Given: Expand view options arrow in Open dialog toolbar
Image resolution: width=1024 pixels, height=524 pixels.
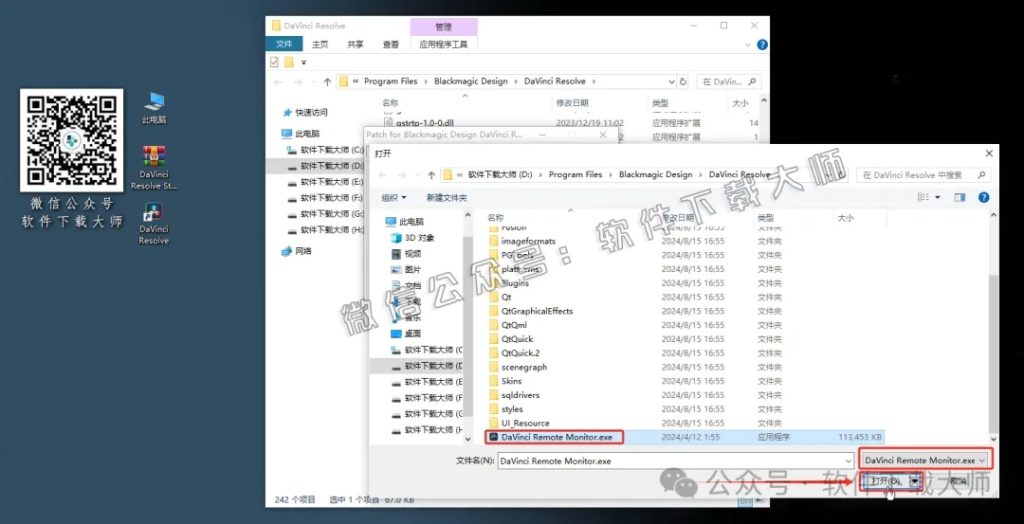Looking at the screenshot, I should [938, 197].
